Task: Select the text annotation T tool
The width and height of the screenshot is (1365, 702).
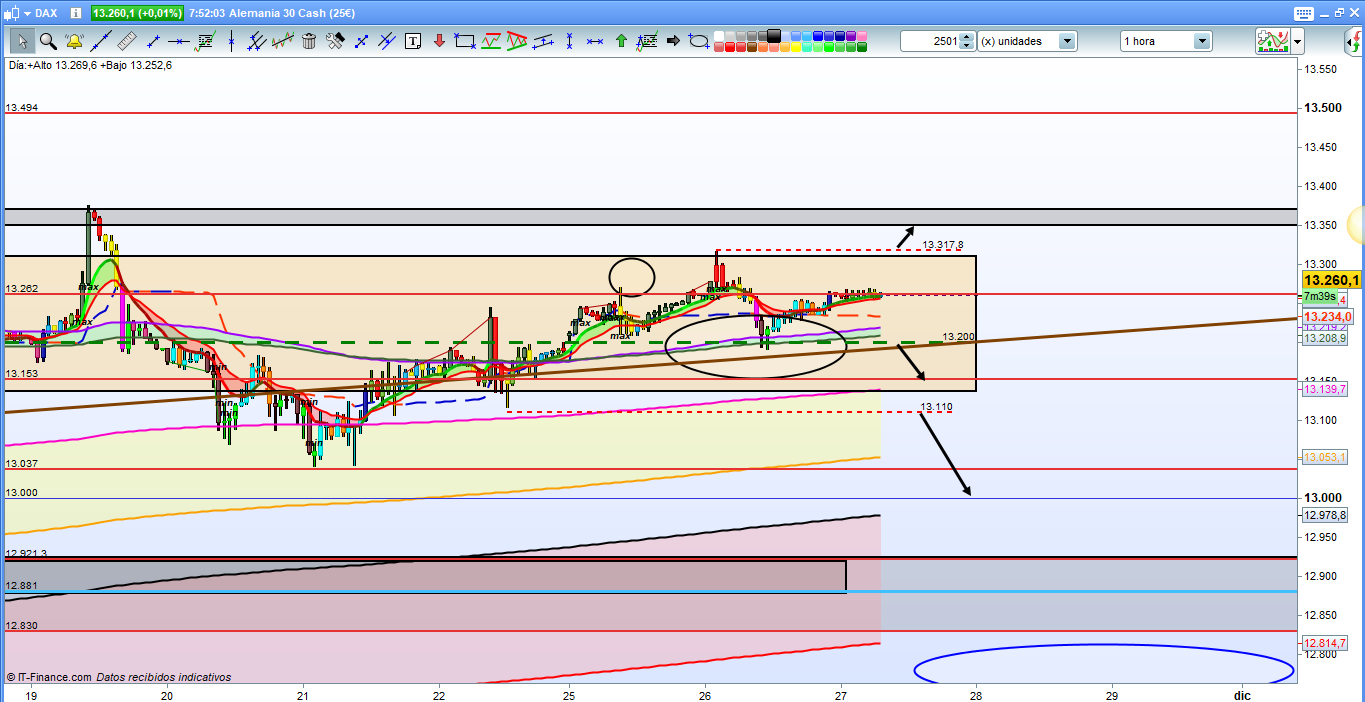Action: tap(413, 41)
